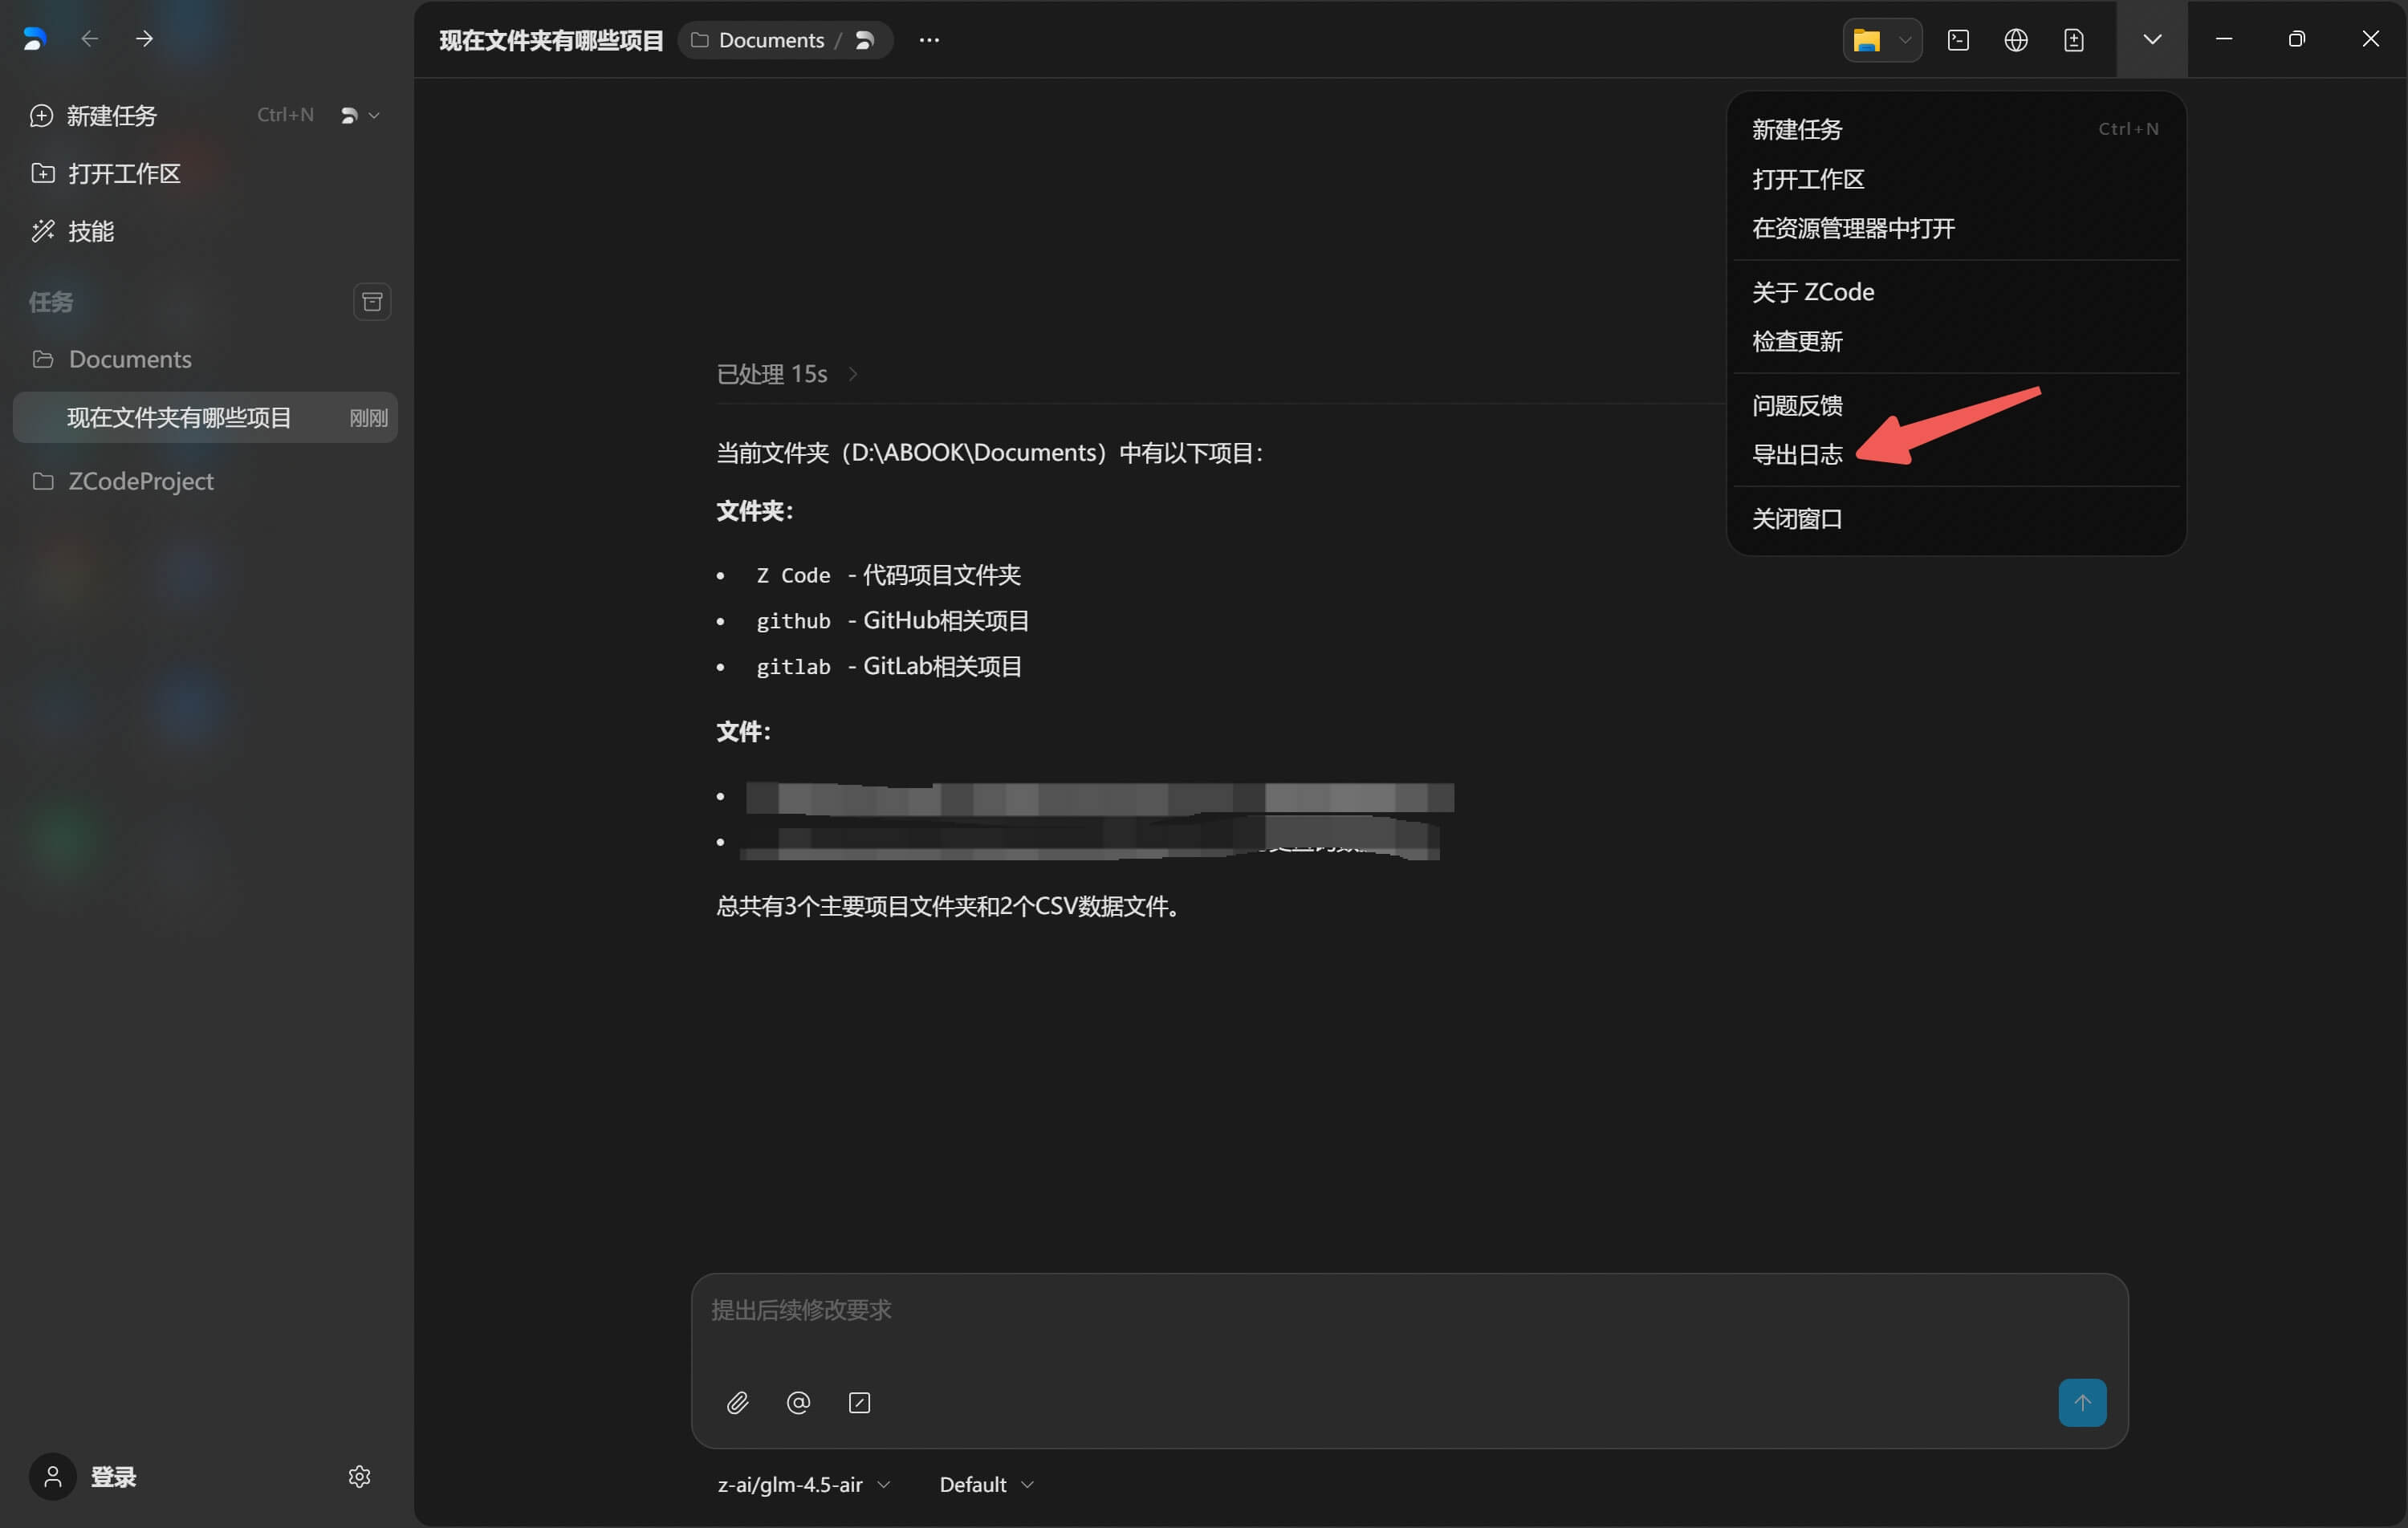This screenshot has height=1528, width=2408.
Task: Click the file changes document icon
Action: (2074, 40)
